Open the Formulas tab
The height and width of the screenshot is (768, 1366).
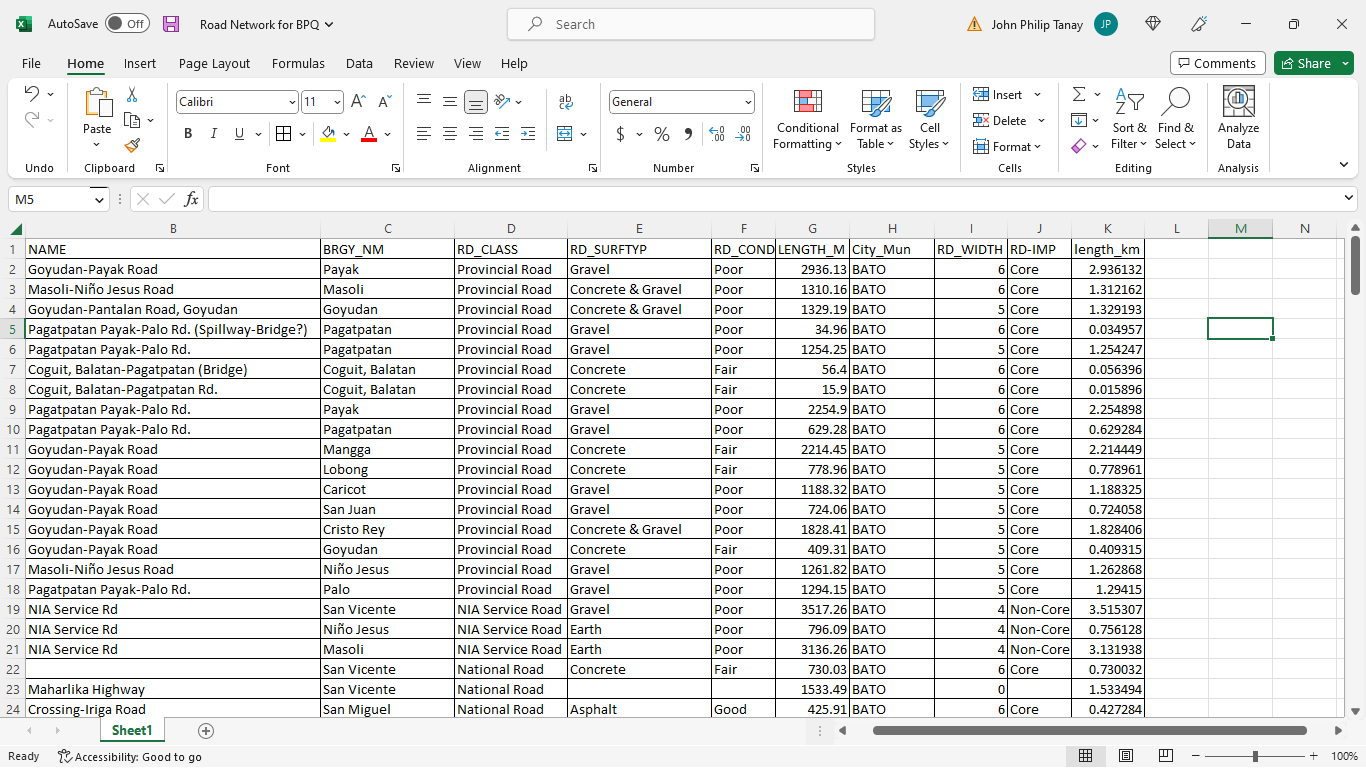pos(298,63)
